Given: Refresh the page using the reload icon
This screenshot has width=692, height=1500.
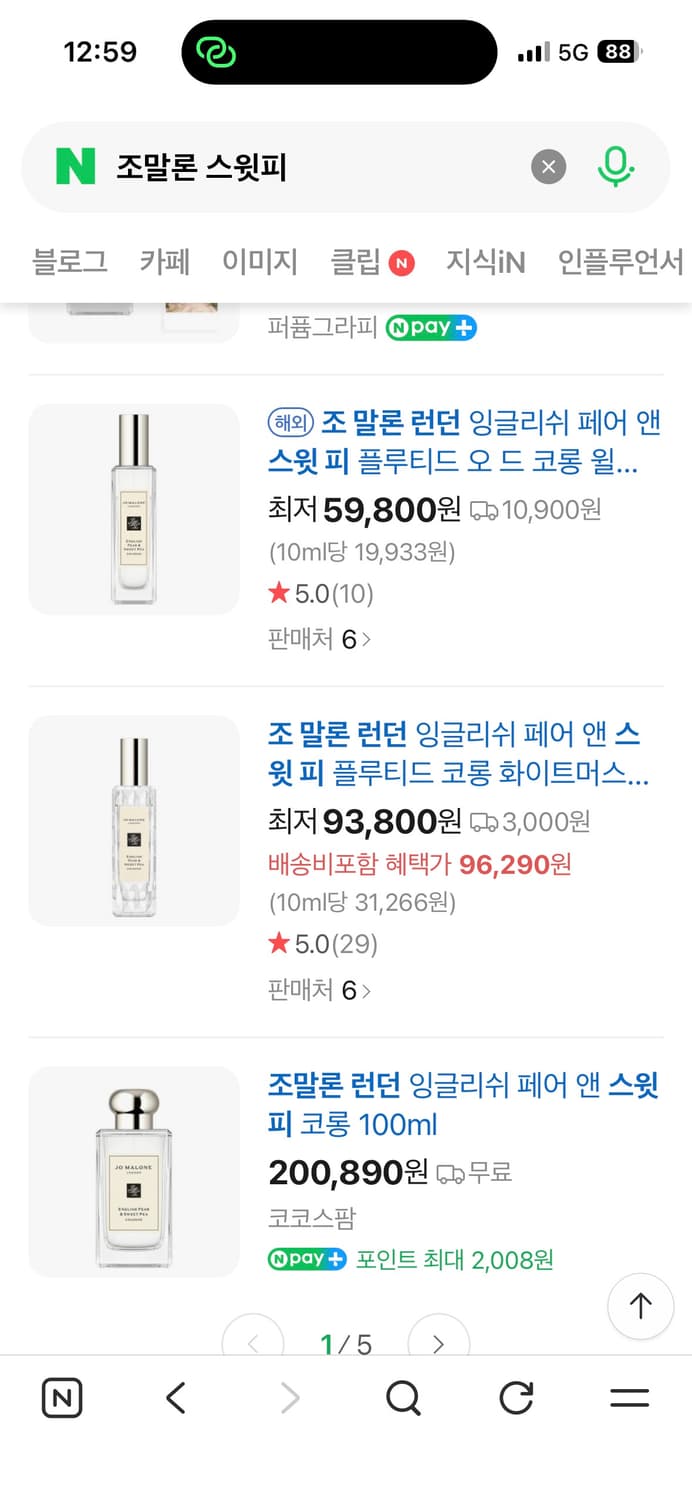Looking at the screenshot, I should 515,1398.
